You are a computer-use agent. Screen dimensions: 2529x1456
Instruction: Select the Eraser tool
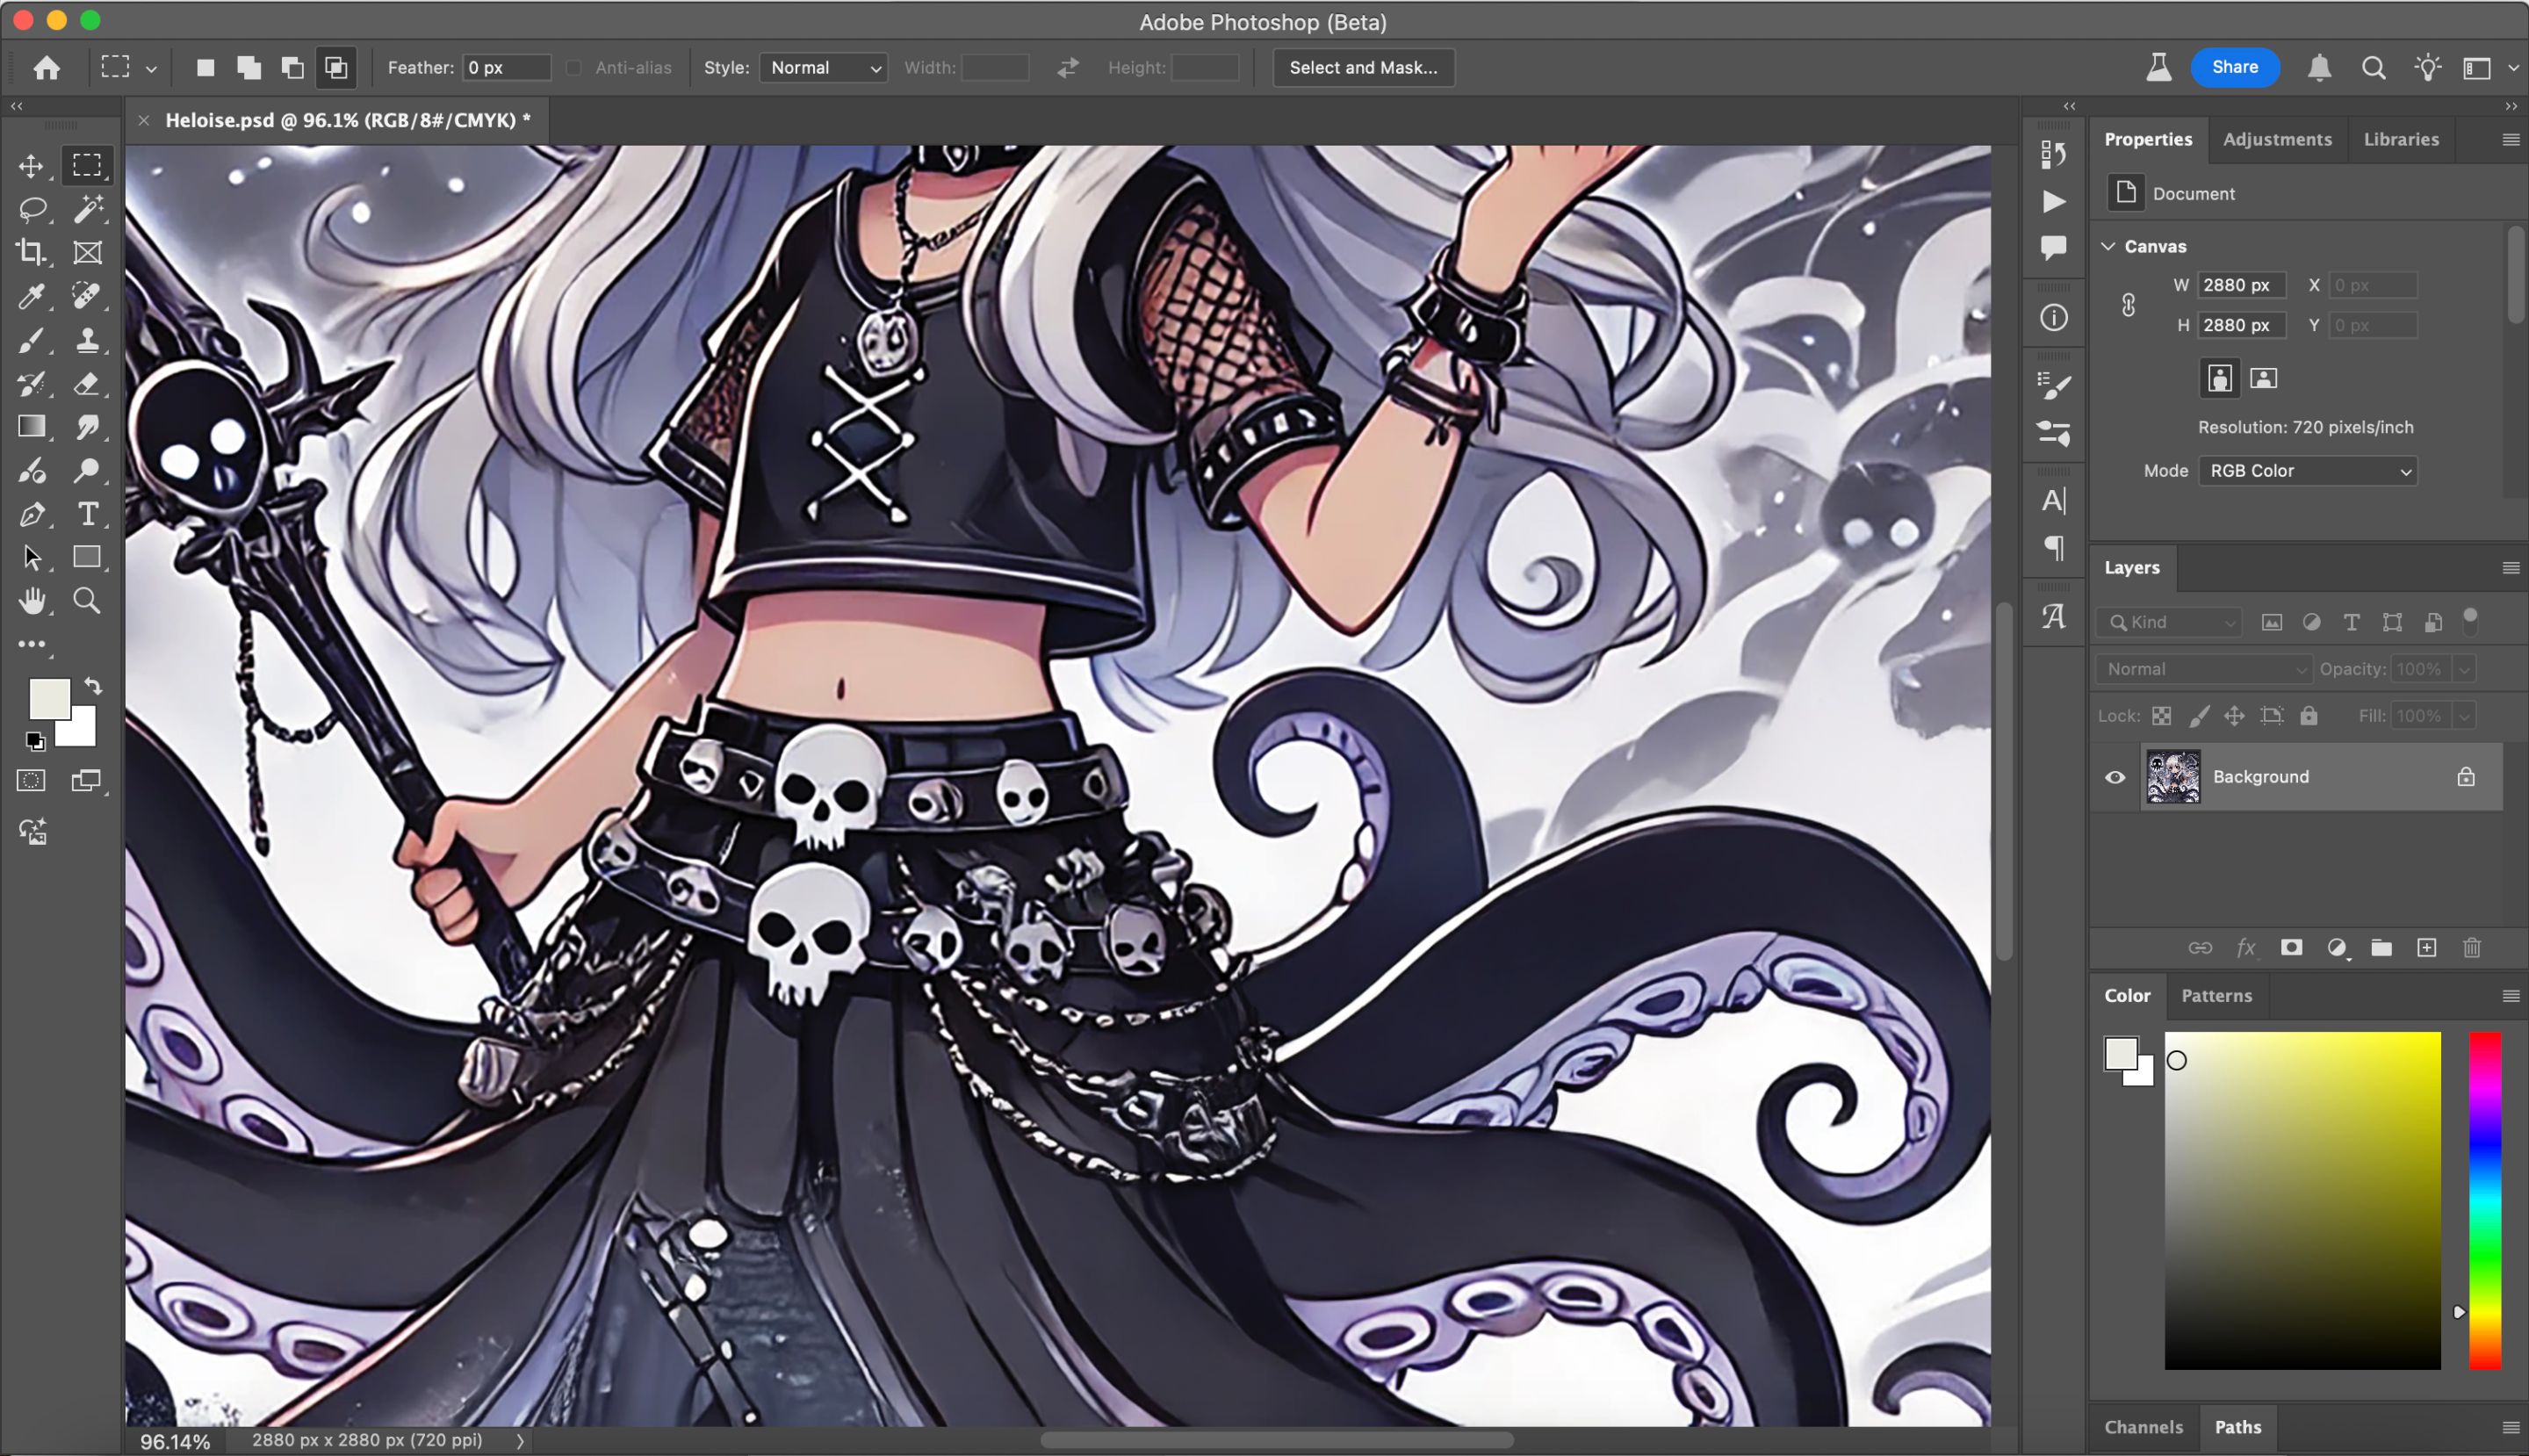coord(88,383)
